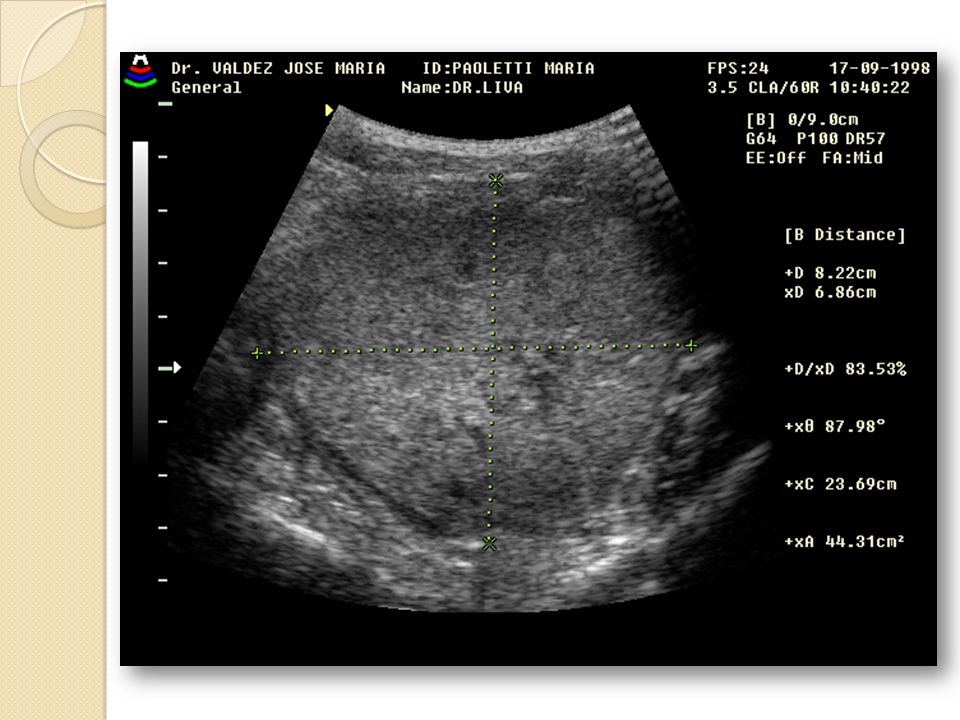The height and width of the screenshot is (720, 960).
Task: Click the General preset label
Action: tap(206, 88)
